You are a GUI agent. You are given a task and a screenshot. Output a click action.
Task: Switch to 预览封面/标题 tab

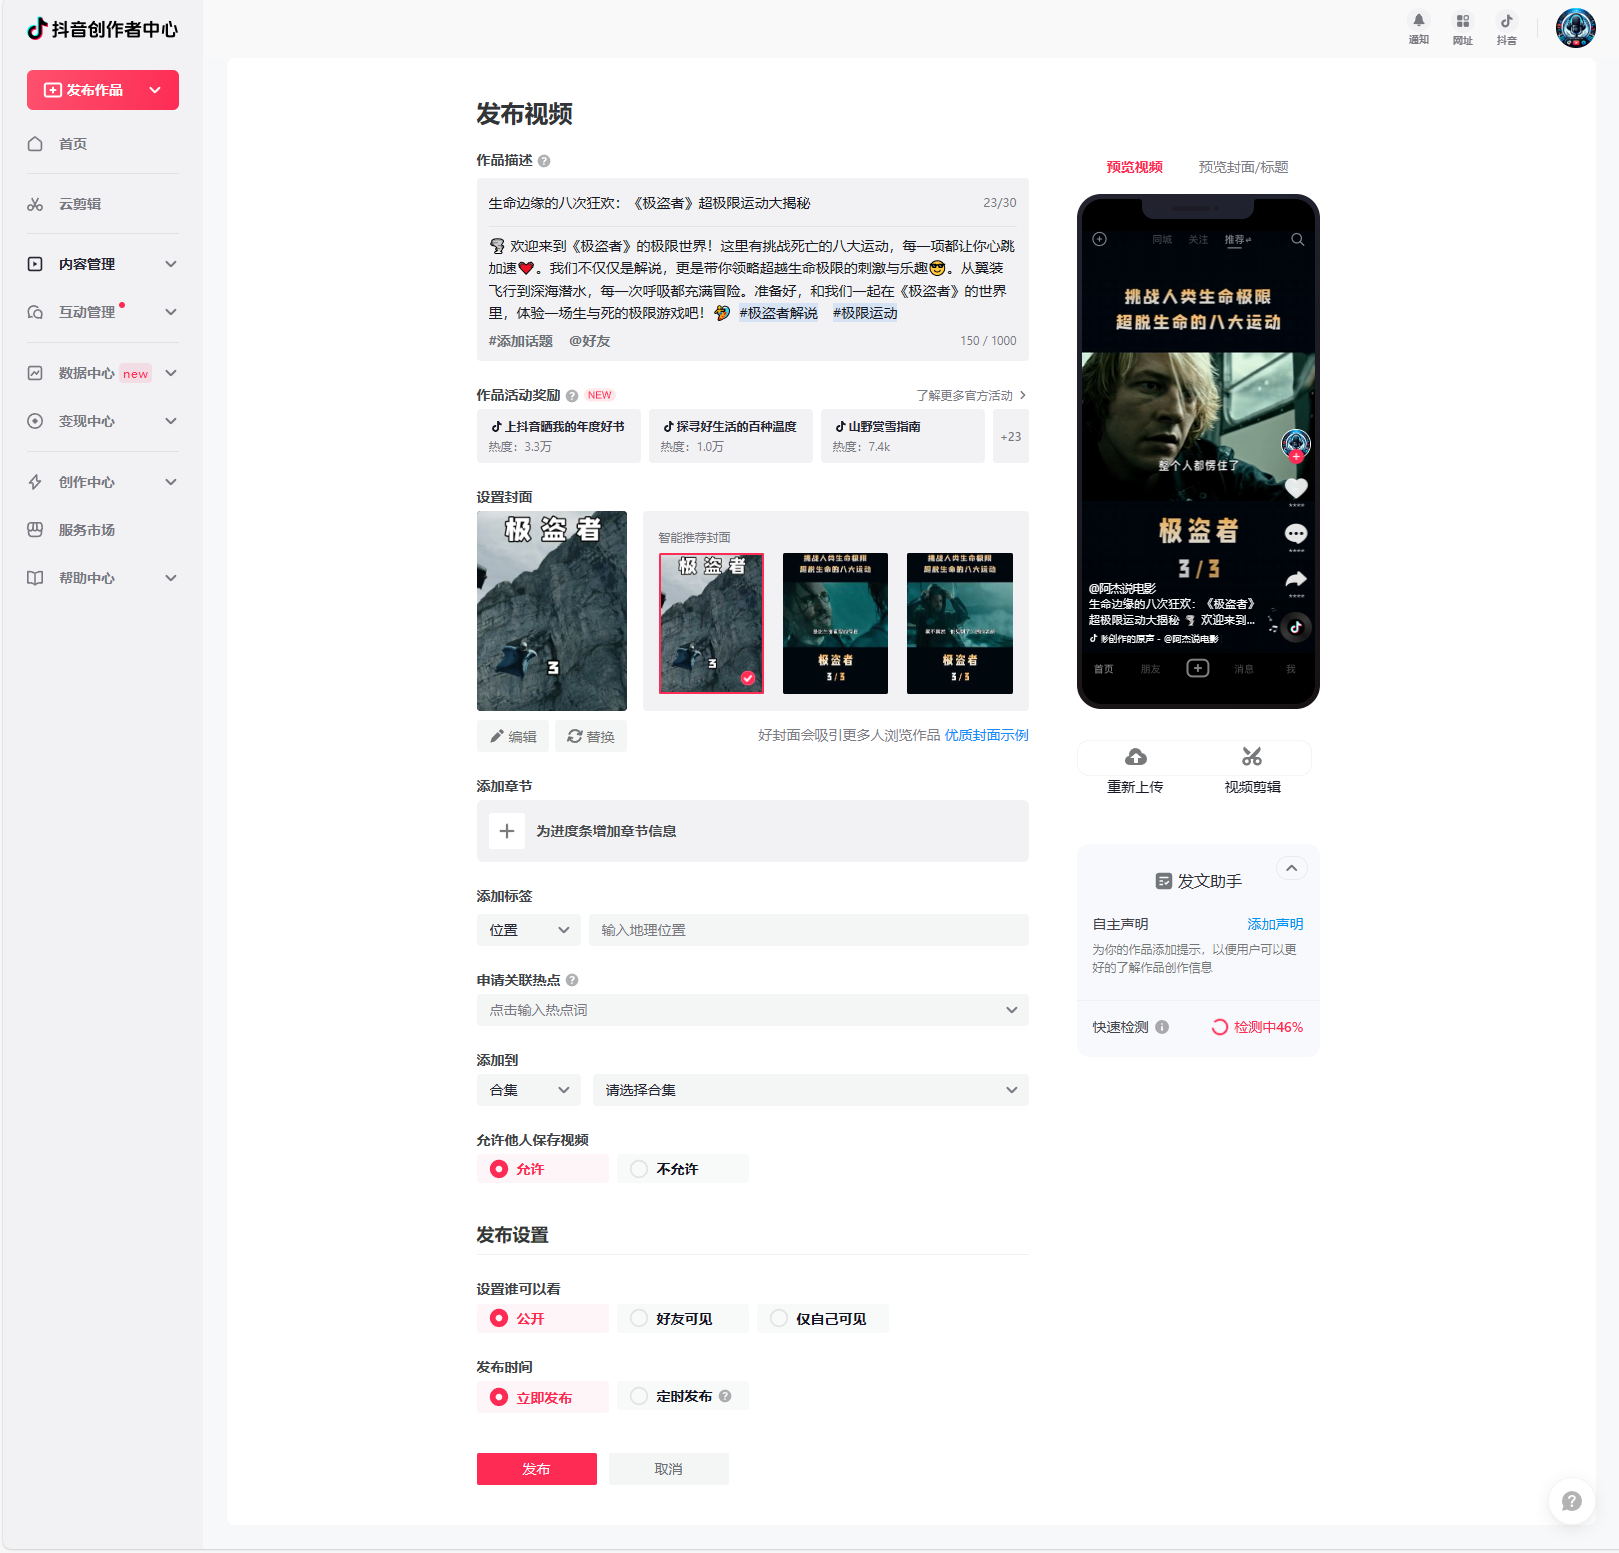(x=1243, y=167)
